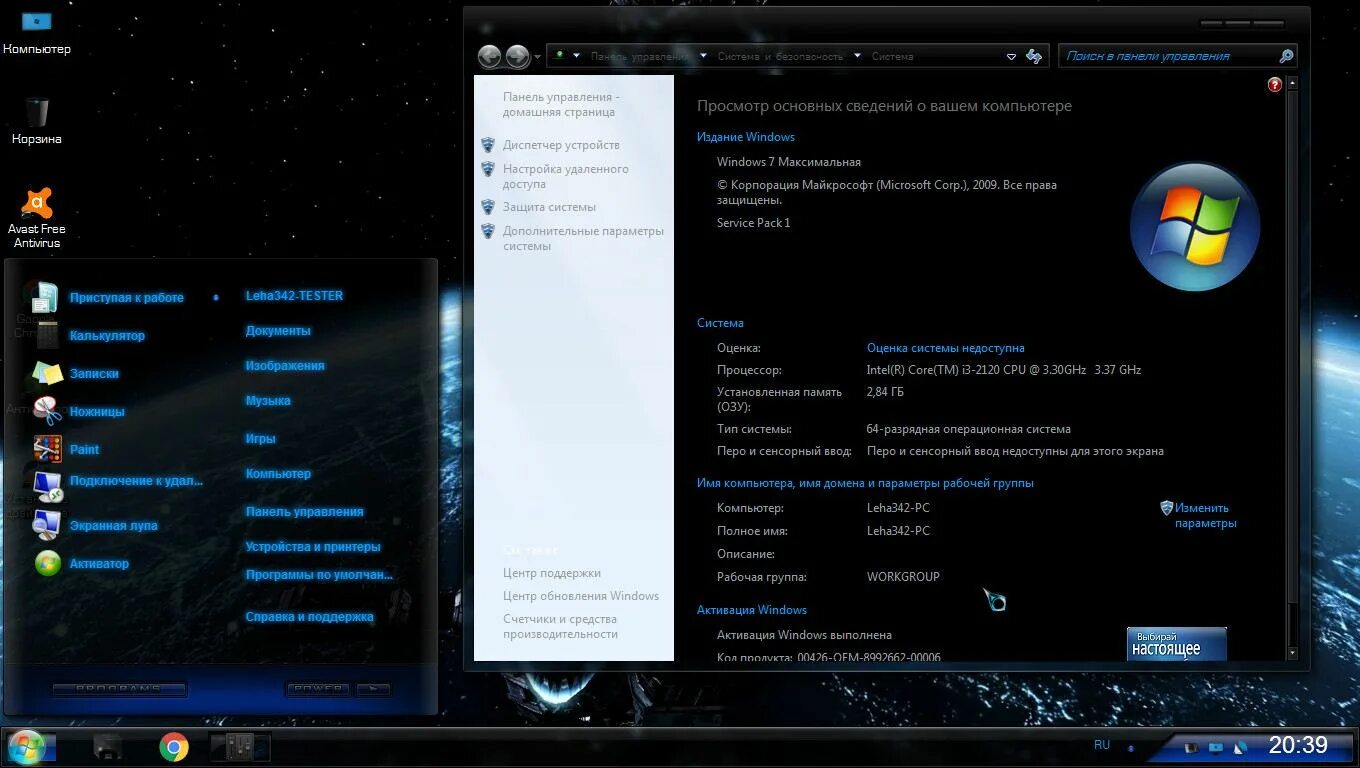Expand breadcrumb arrow before Панель управления

pyautogui.click(x=578, y=57)
